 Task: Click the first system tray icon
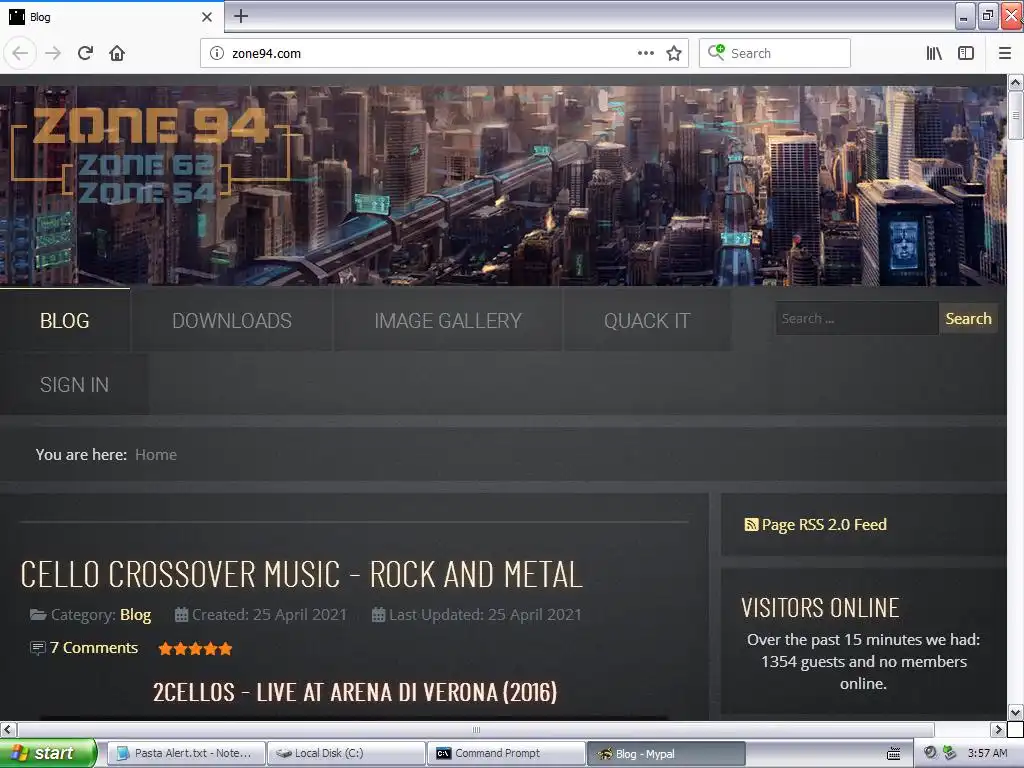point(931,752)
